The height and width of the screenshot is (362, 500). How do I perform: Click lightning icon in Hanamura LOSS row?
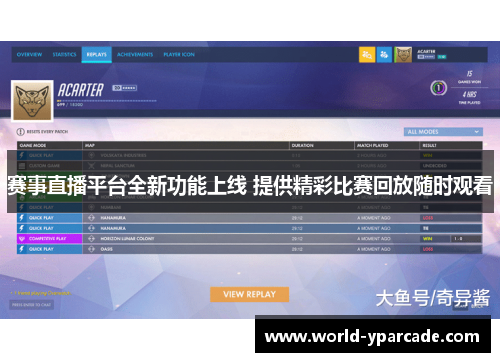[x=22, y=218]
